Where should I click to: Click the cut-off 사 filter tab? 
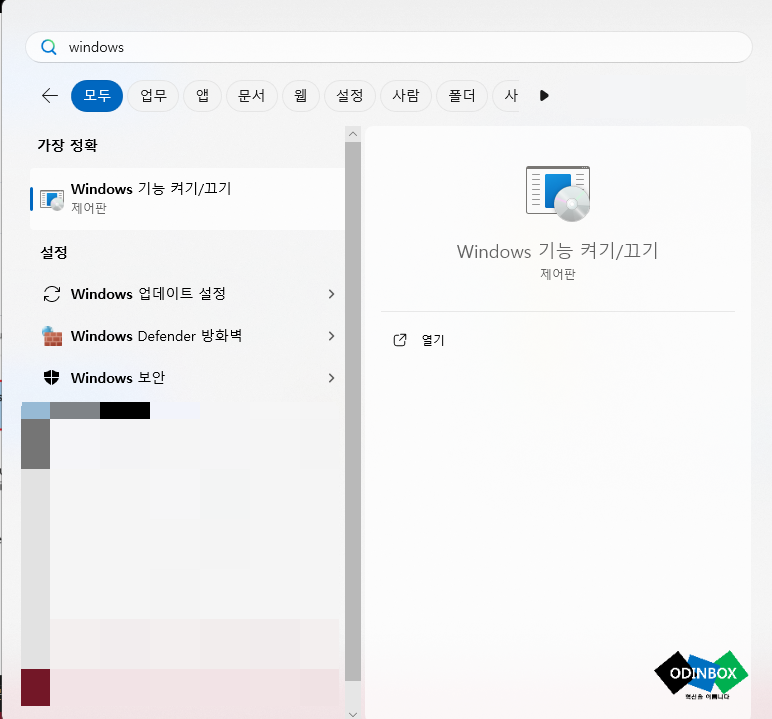507,96
